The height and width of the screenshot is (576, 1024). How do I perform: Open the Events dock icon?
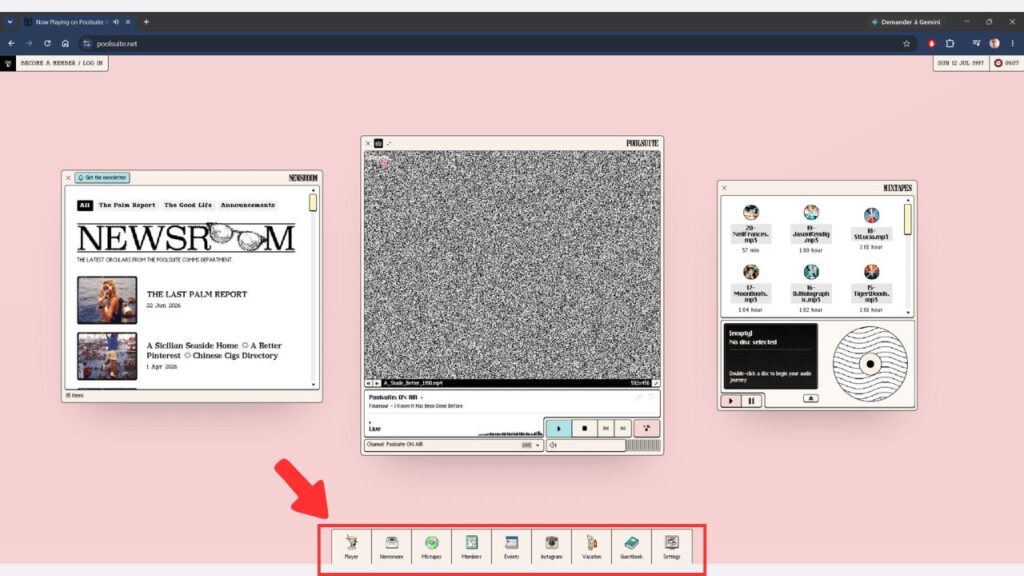(x=511, y=546)
